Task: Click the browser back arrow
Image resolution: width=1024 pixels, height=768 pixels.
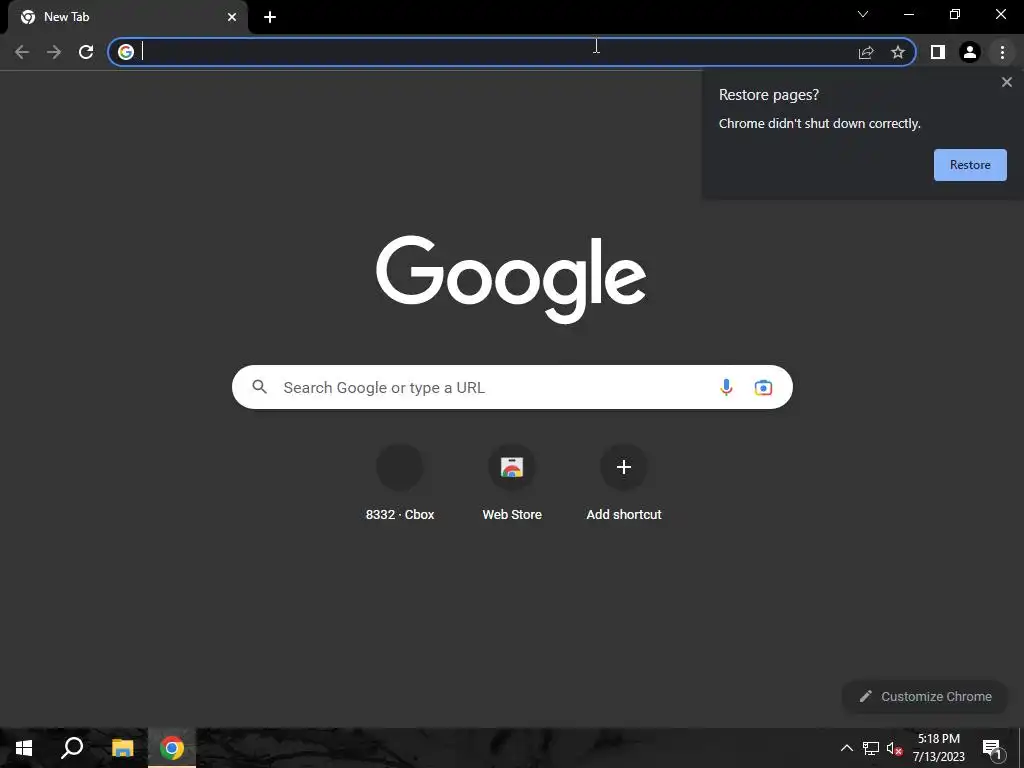Action: click(22, 52)
